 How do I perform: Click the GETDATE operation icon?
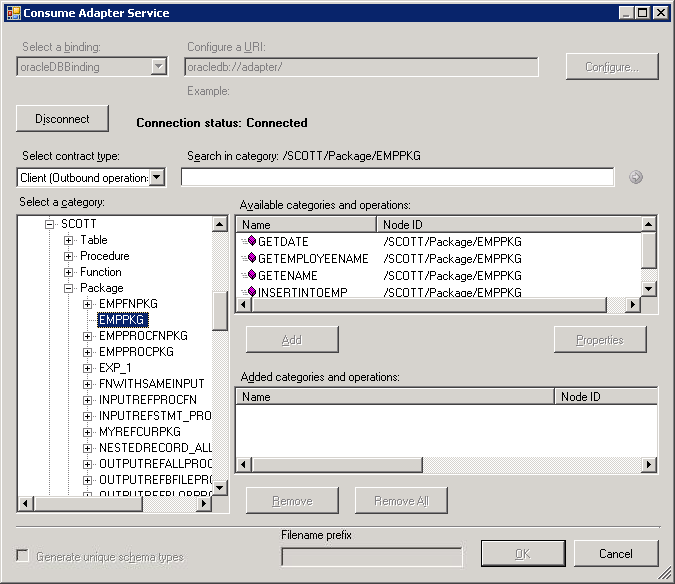click(x=249, y=241)
